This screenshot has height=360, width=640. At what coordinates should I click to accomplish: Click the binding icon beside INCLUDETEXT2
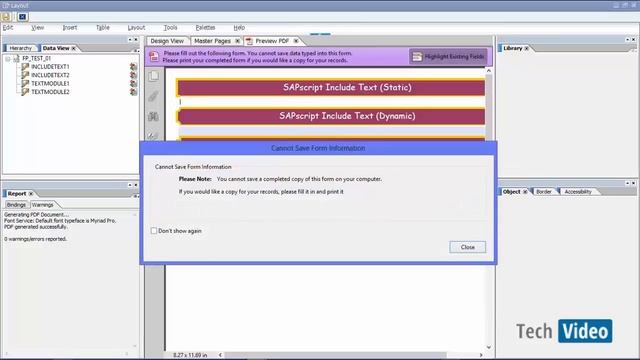133,75
